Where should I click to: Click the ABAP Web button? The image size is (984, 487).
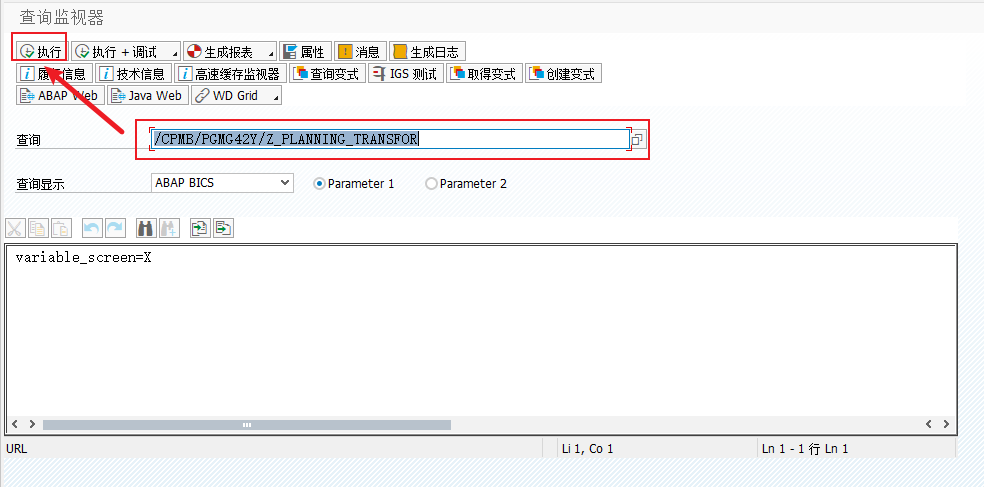coord(60,95)
